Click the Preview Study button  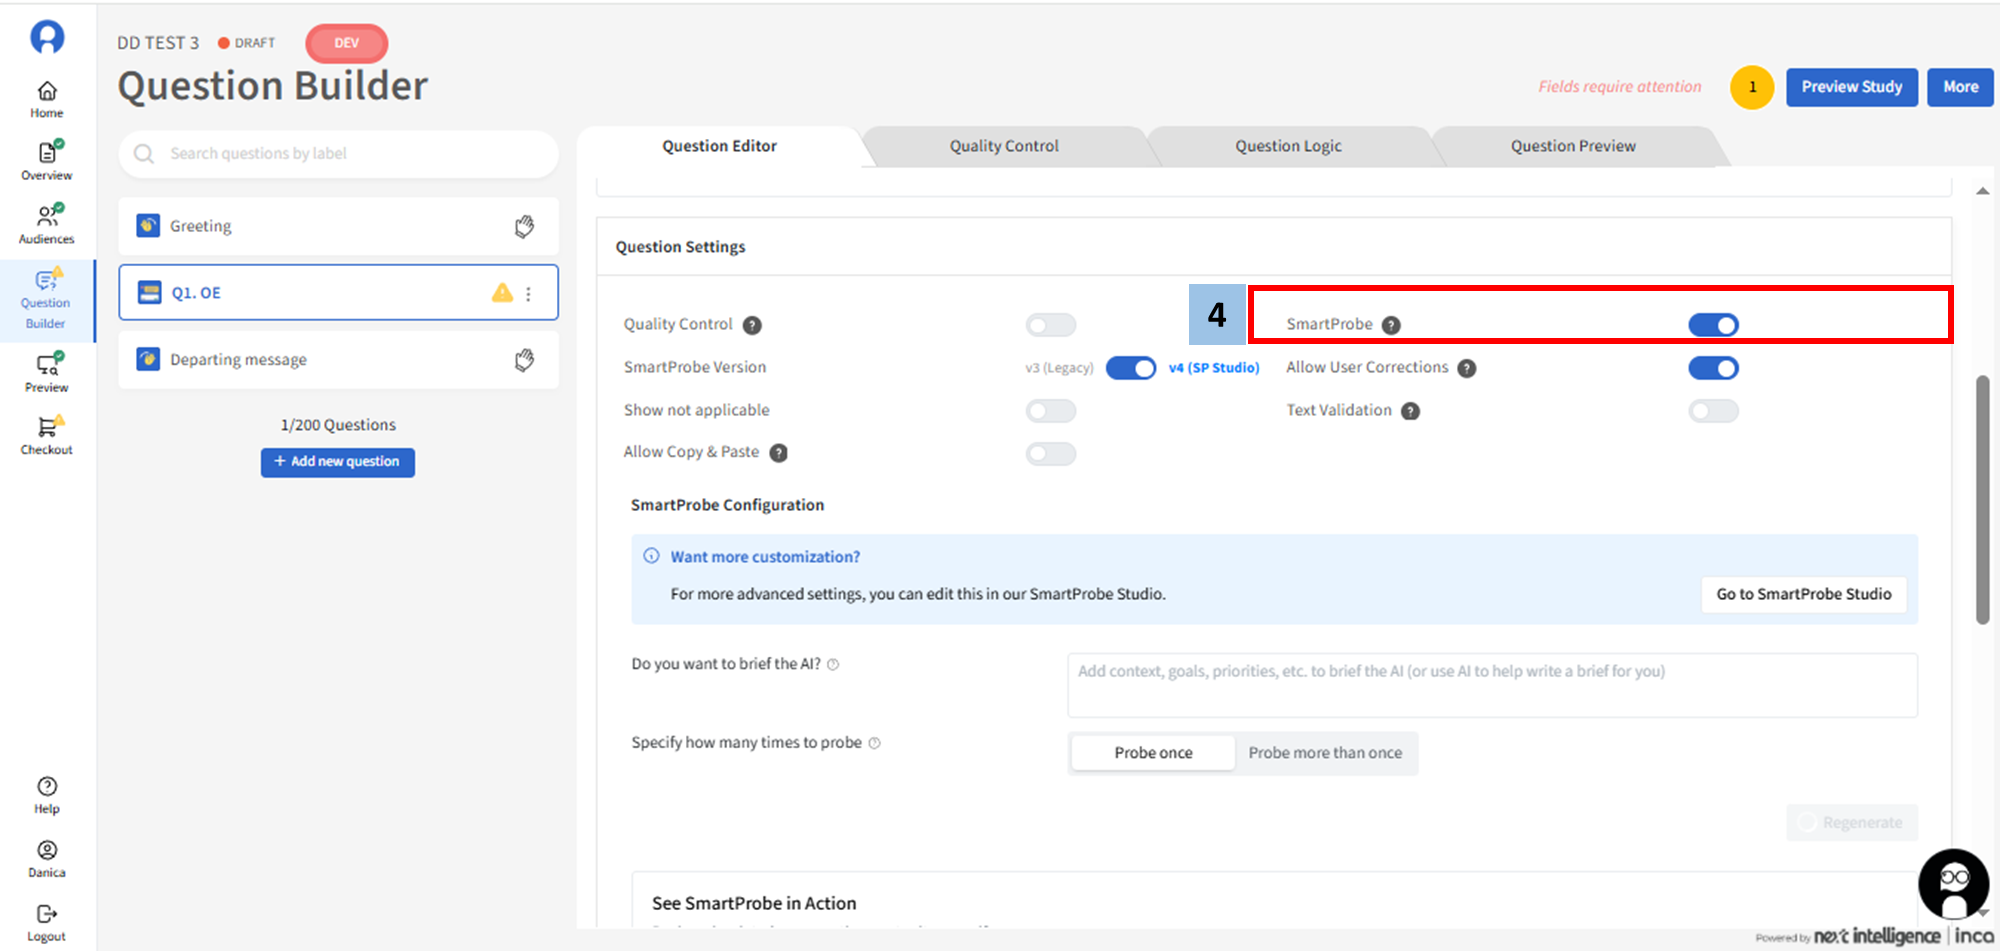[x=1851, y=87]
